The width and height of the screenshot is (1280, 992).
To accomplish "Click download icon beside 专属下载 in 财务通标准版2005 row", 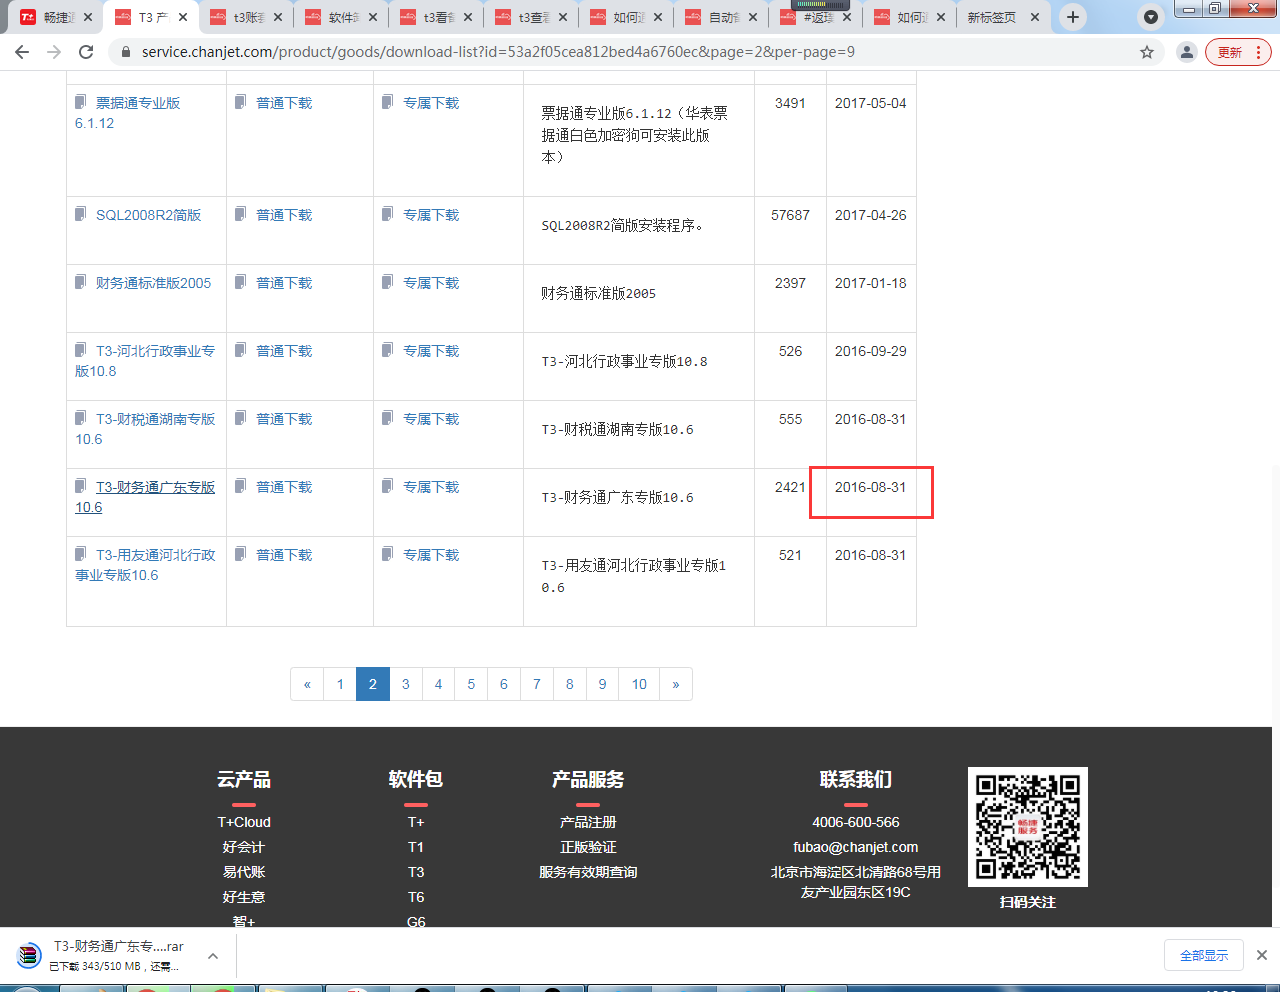I will click(387, 282).
